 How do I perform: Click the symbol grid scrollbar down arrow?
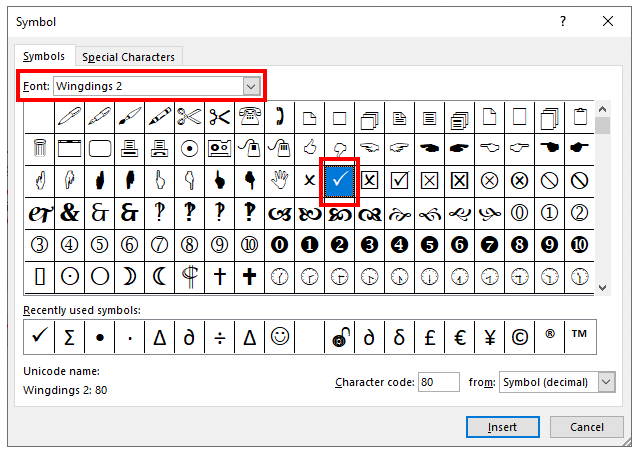tap(602, 287)
